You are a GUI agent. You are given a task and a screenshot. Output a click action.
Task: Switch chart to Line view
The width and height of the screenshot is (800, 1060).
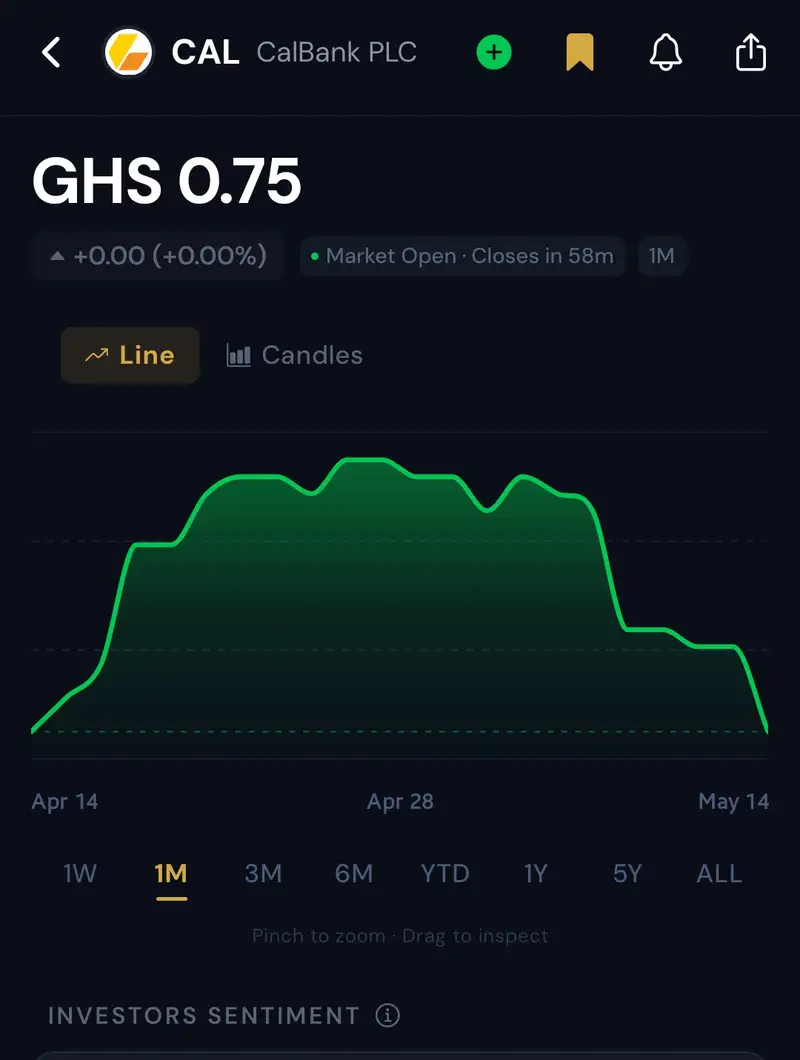click(x=131, y=355)
